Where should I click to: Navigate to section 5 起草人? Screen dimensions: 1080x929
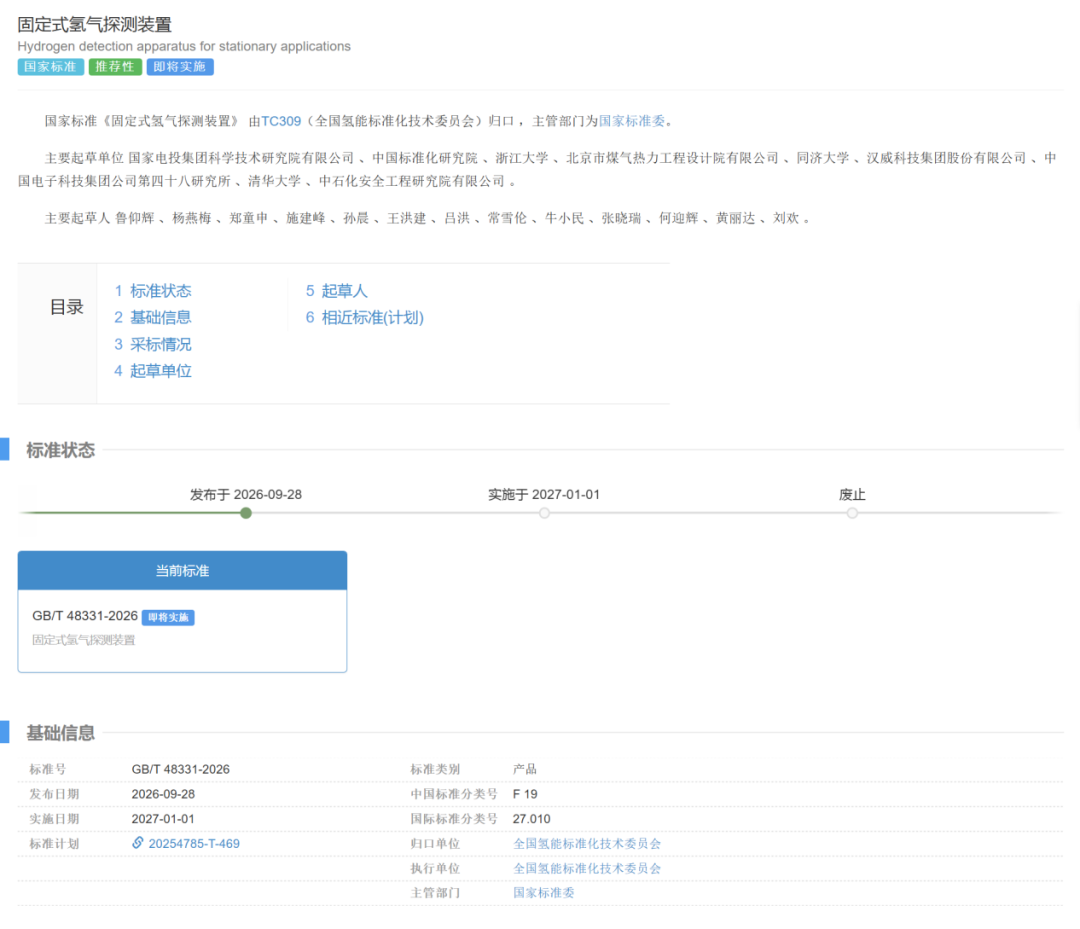[x=337, y=291]
